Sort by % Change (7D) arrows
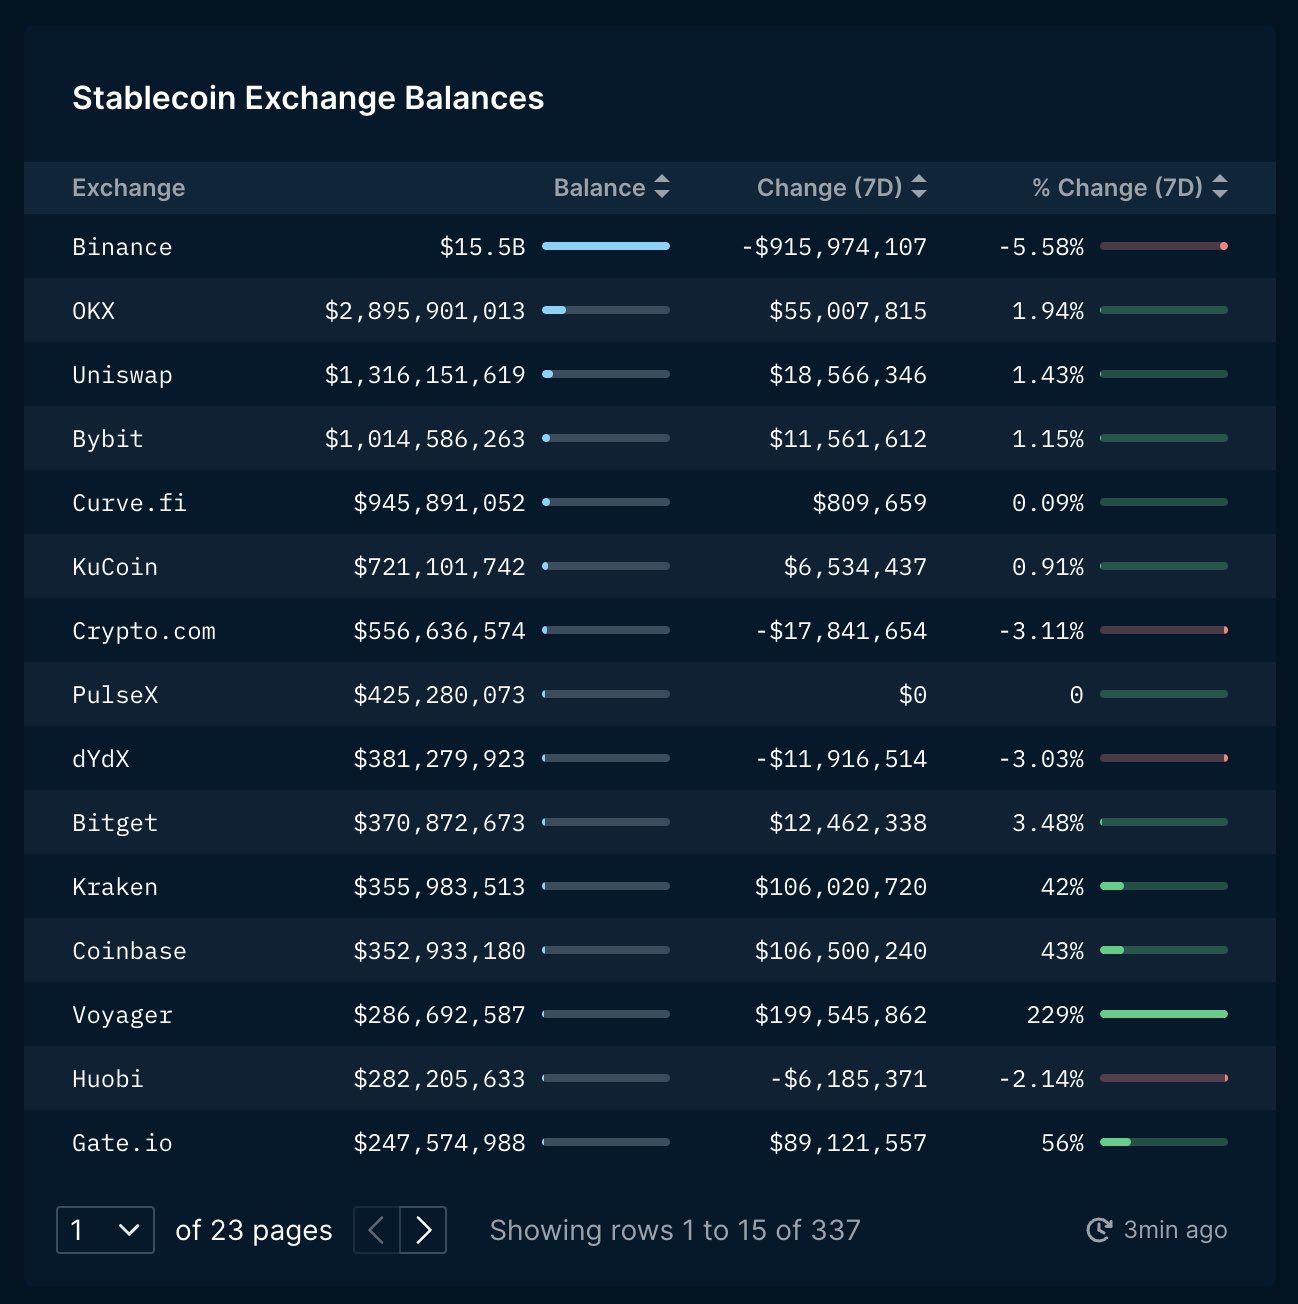The width and height of the screenshot is (1298, 1304). 1219,187
